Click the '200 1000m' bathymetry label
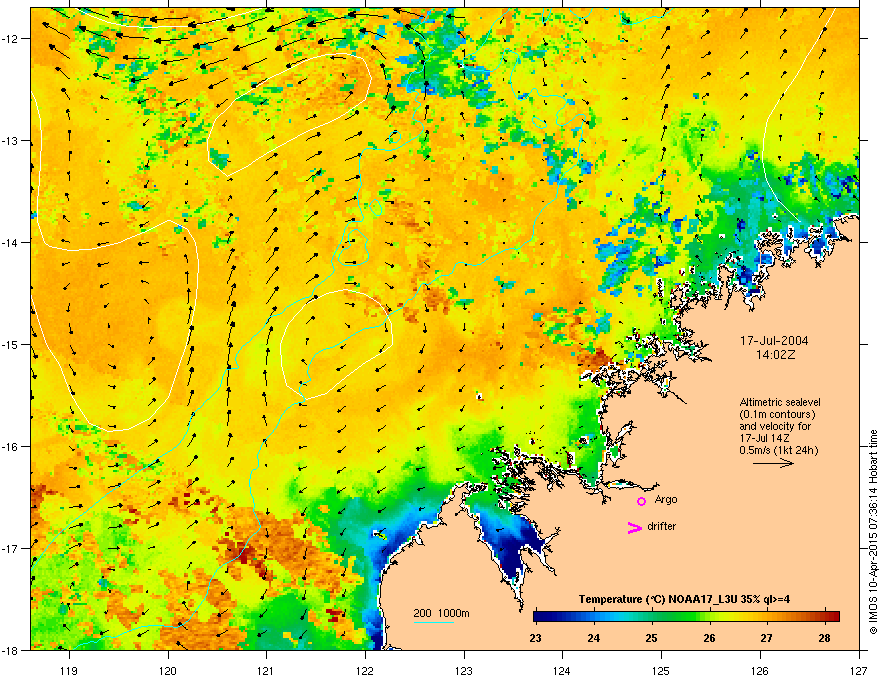 pyautogui.click(x=442, y=613)
